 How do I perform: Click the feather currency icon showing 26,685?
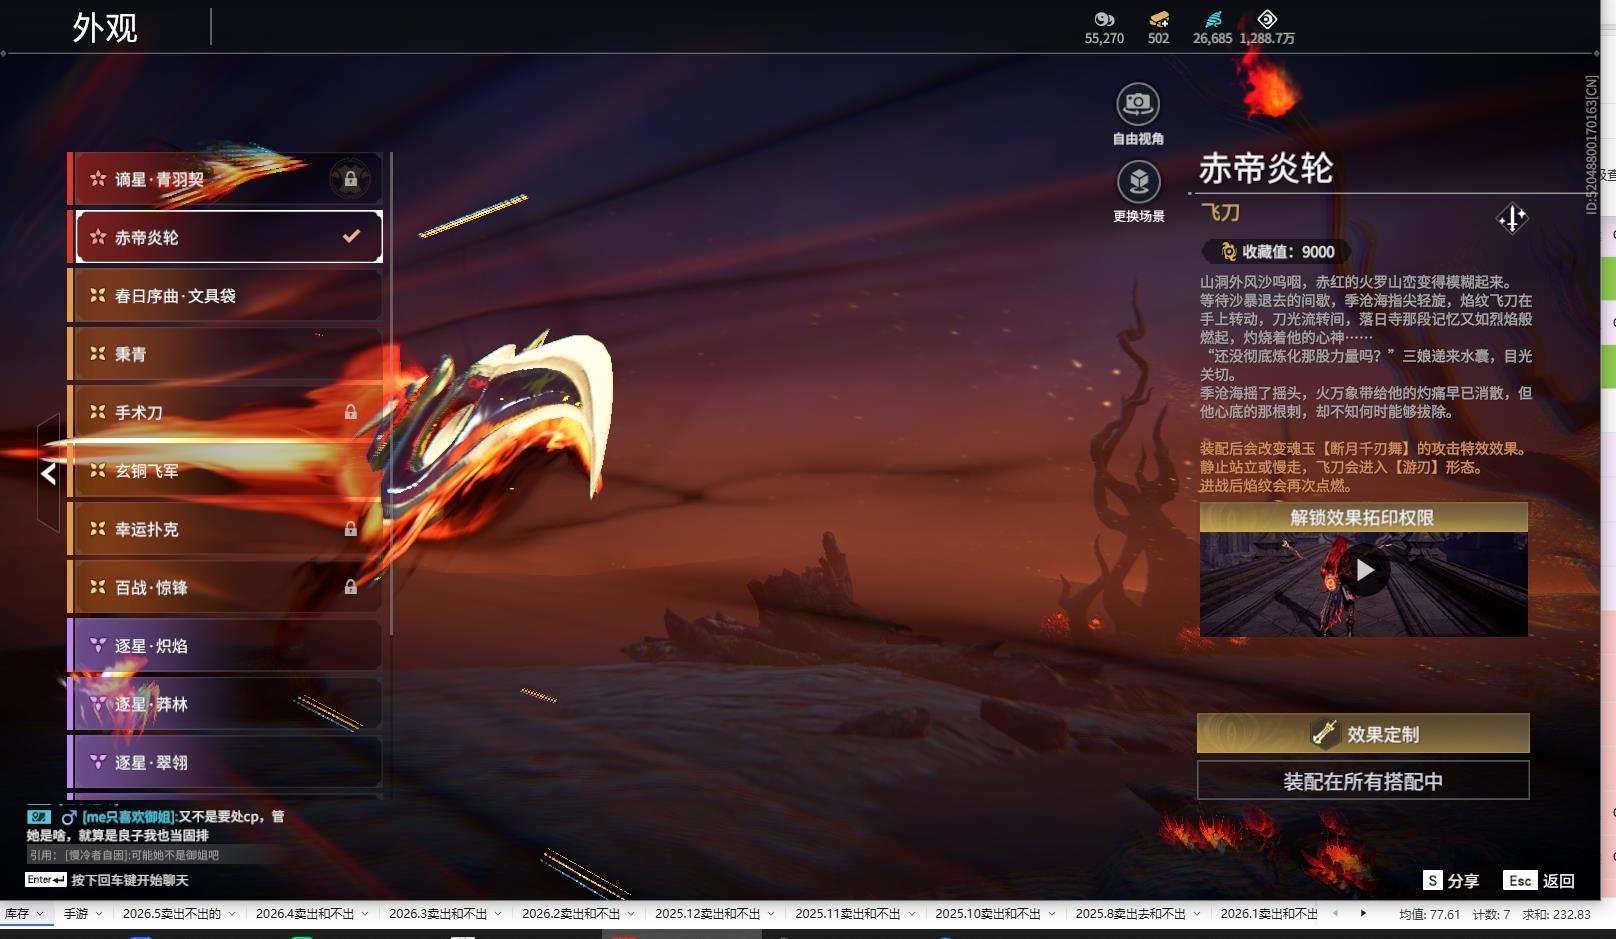tap(1213, 19)
